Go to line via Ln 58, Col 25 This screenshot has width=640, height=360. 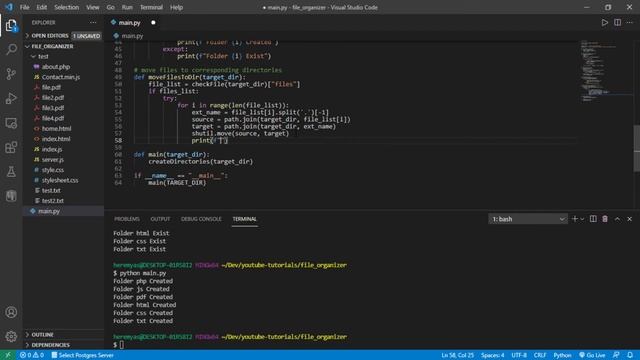tap(457, 355)
